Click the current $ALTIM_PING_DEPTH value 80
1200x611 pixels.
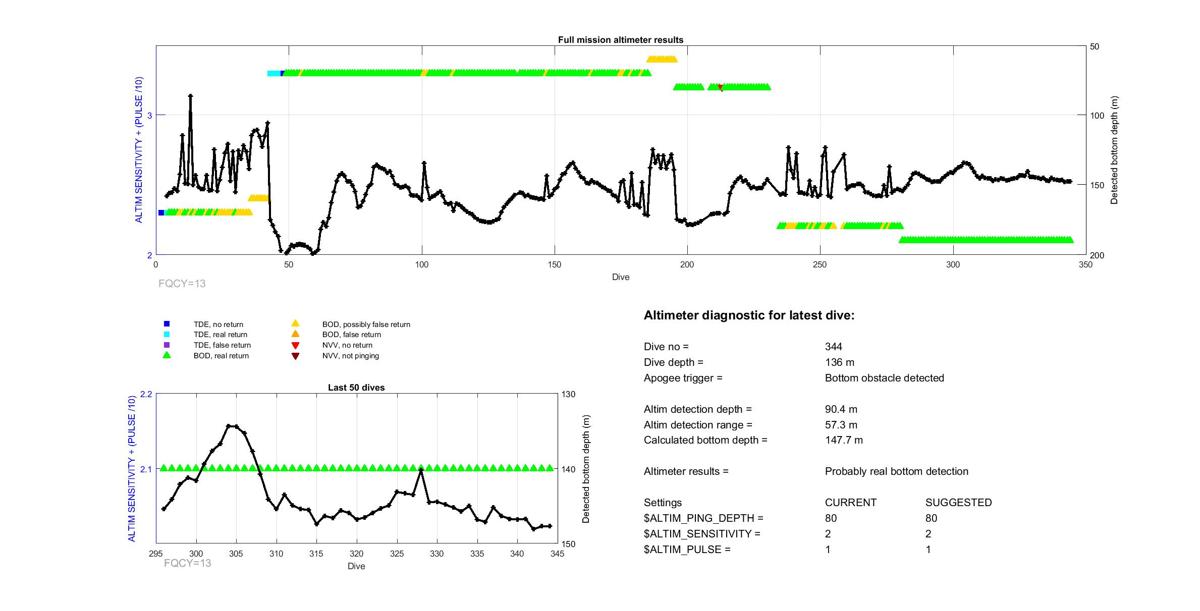point(831,518)
